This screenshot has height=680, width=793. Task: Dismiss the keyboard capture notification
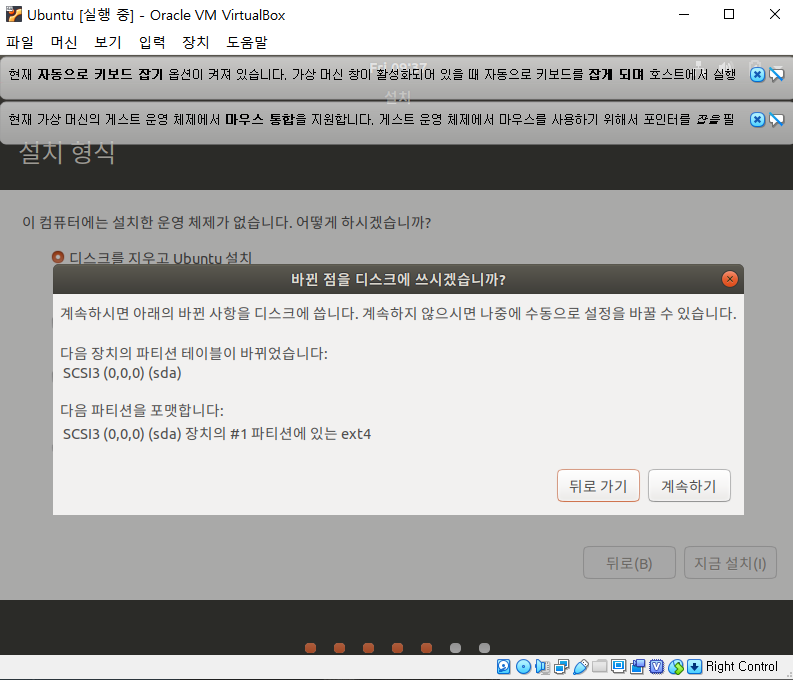pyautogui.click(x=757, y=75)
